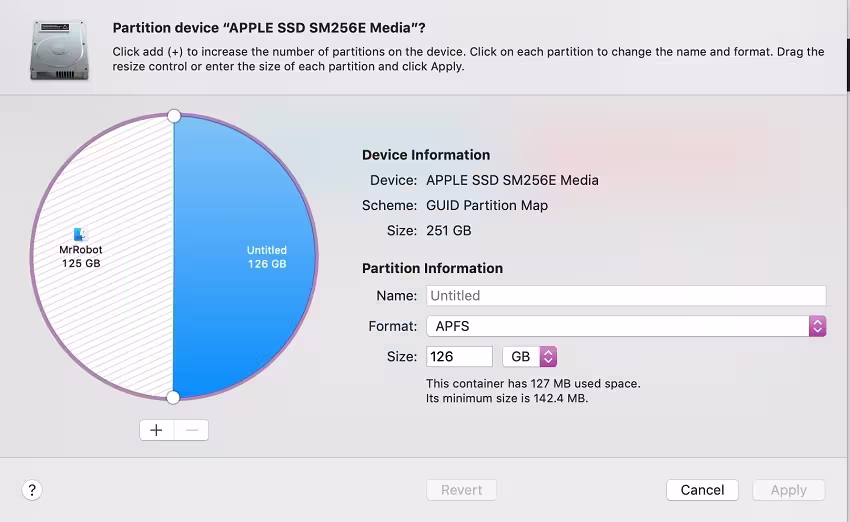Click the top resize handle on the pie chart
This screenshot has width=850, height=522.
coord(174,116)
